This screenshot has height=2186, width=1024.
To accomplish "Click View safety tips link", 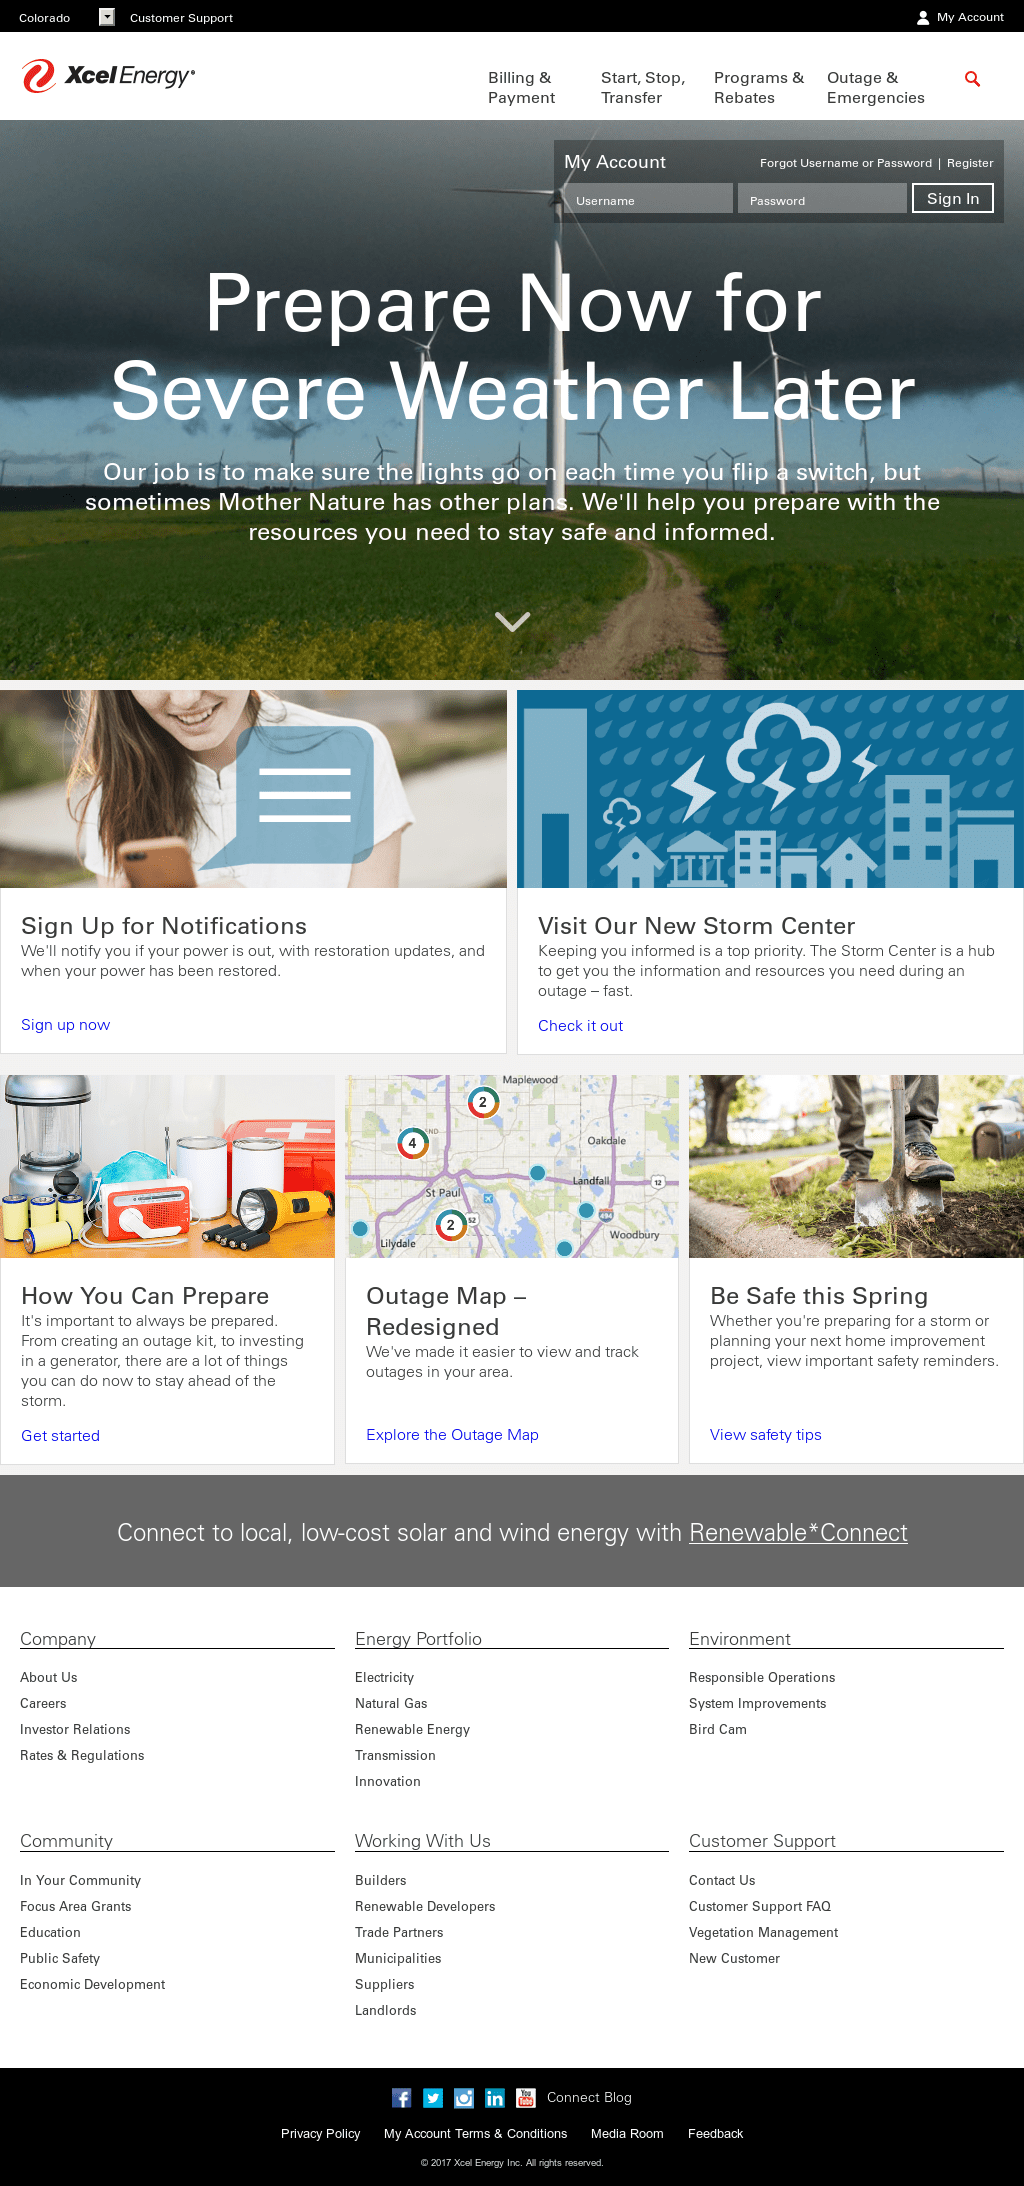I will pos(766,1435).
